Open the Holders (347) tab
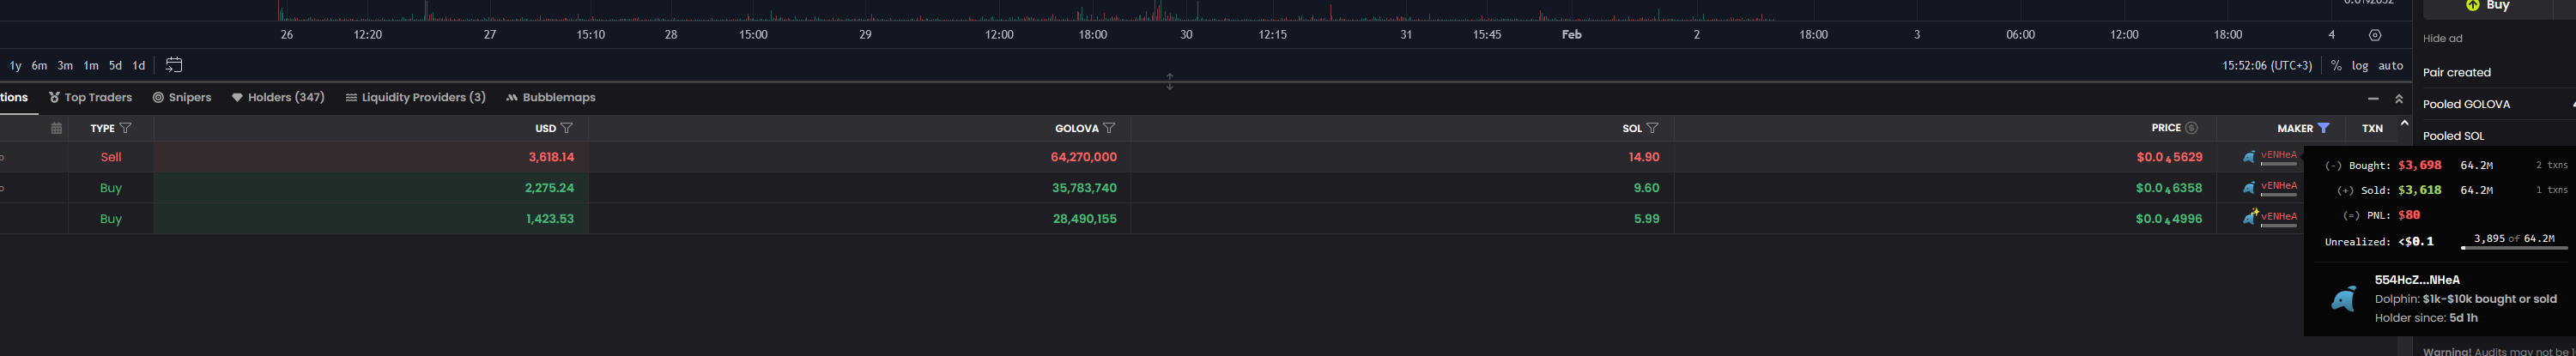The width and height of the screenshot is (2576, 356). point(278,97)
